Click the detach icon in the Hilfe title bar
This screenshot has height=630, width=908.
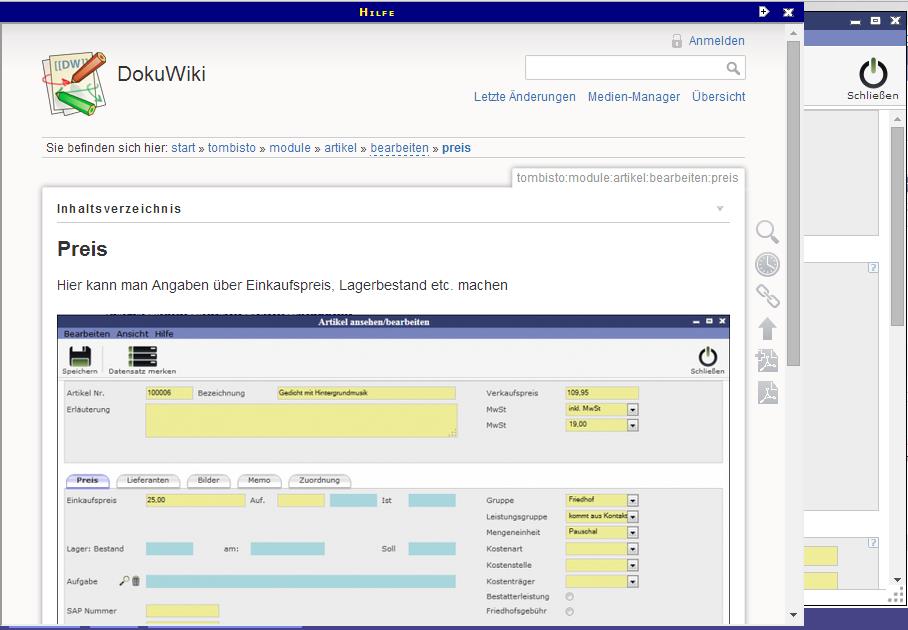click(764, 12)
